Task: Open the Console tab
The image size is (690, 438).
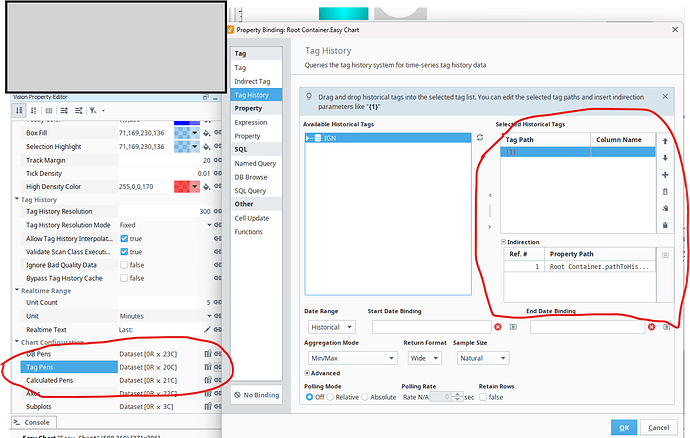Action: (x=33, y=422)
